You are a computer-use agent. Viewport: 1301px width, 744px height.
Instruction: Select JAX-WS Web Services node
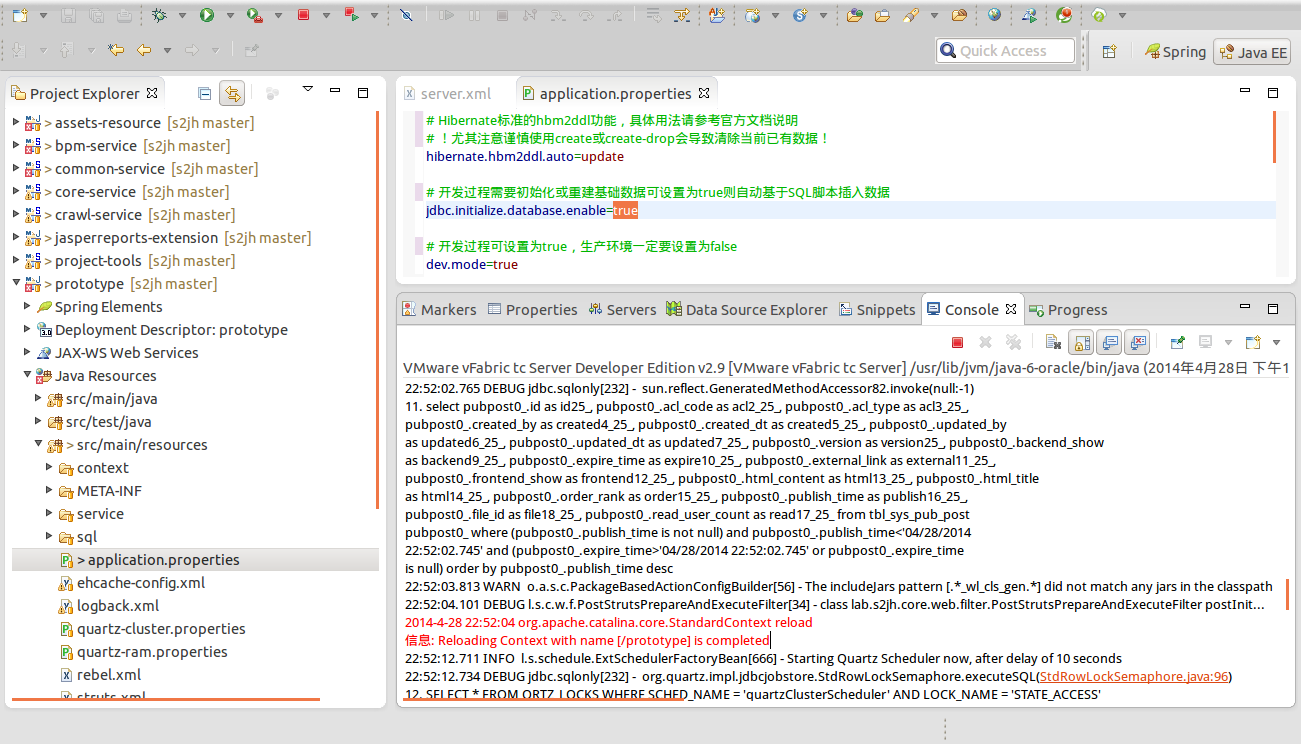coord(118,352)
